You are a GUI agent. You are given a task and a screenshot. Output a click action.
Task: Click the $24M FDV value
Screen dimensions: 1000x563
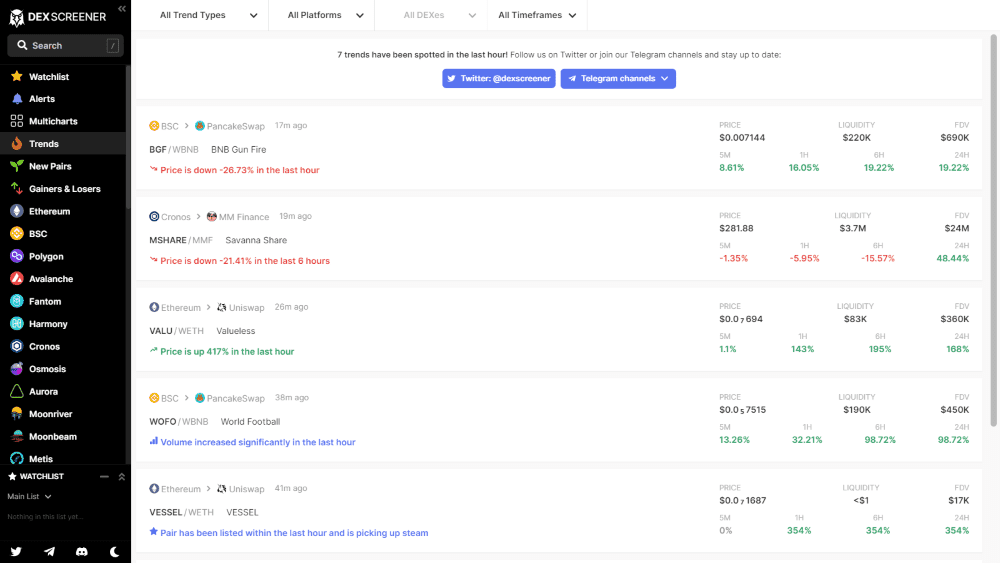(x=957, y=228)
